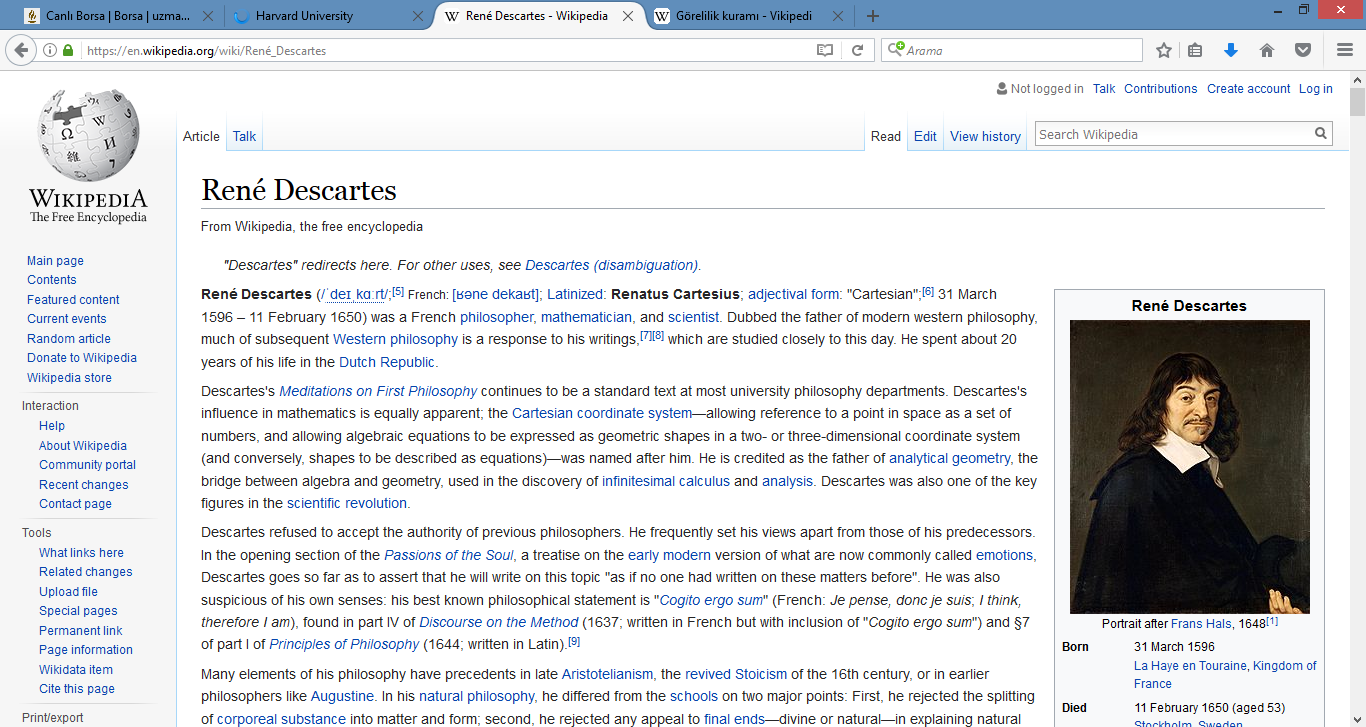Click the Frans Hals link under portrait
The image size is (1366, 727).
[x=1201, y=623]
